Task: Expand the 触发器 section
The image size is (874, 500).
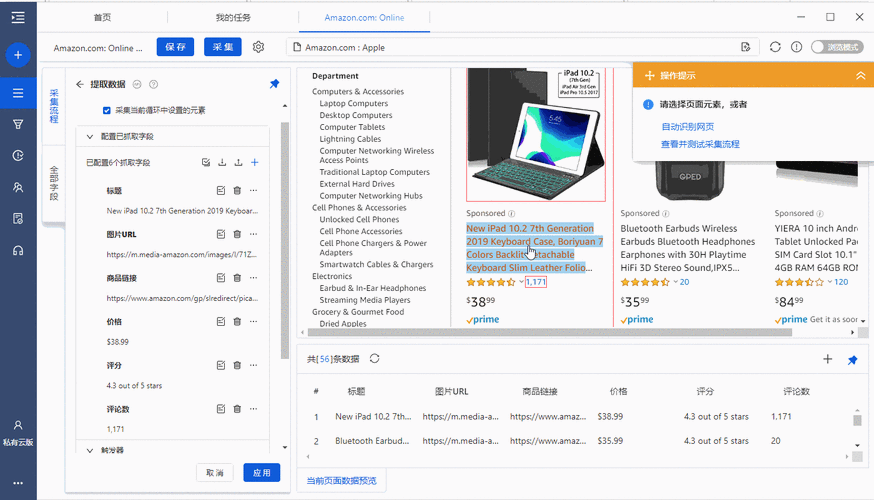Action: coord(90,450)
